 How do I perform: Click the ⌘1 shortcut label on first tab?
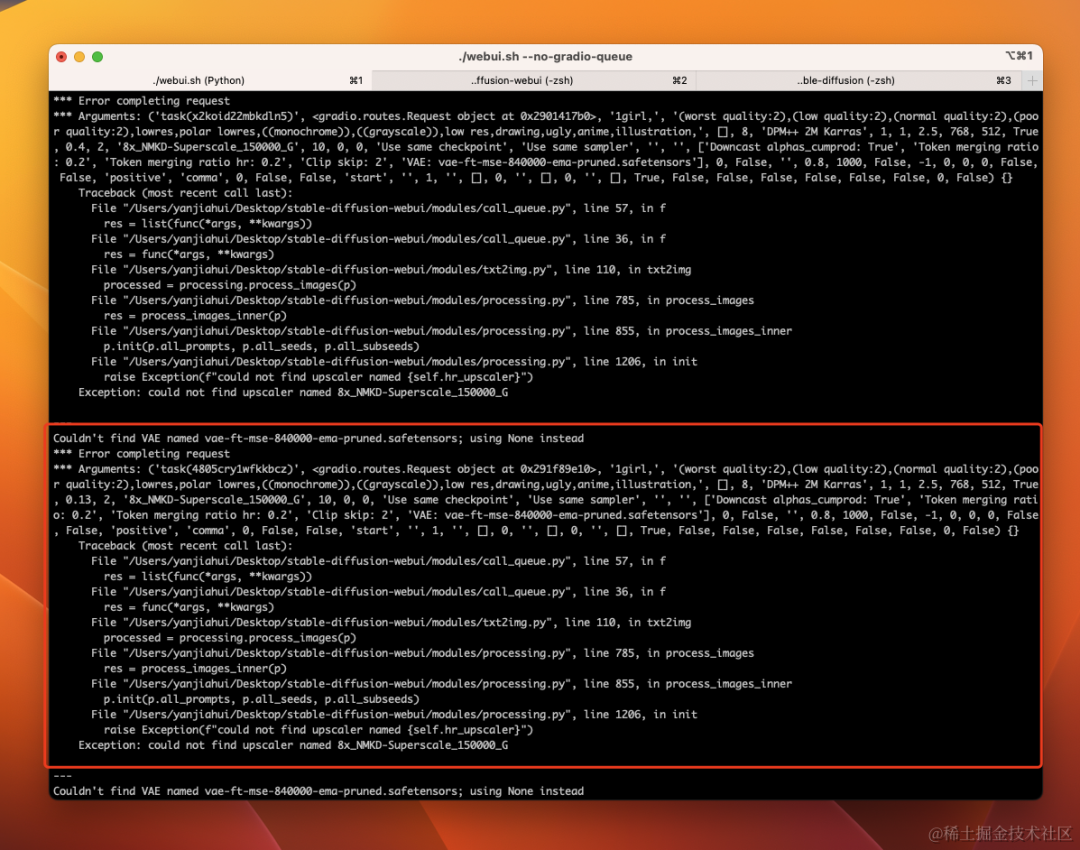pos(356,80)
